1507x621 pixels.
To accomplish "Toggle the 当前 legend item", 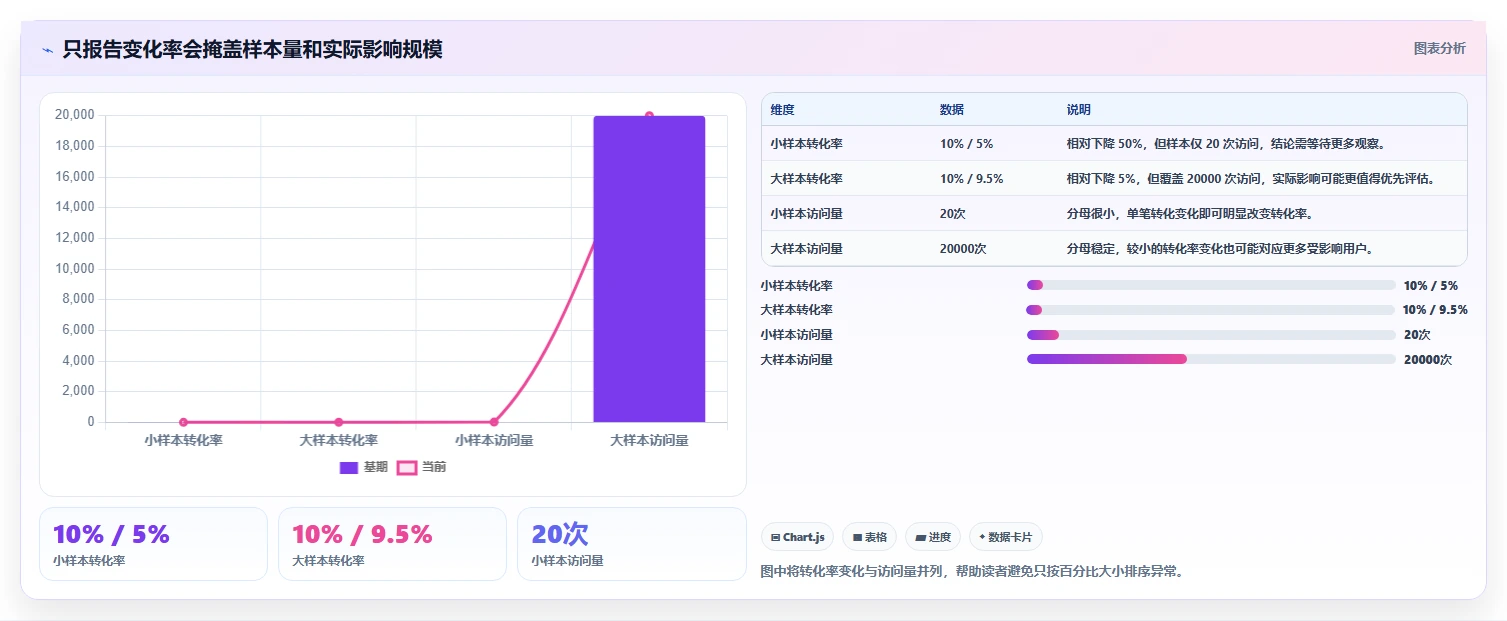I will [x=421, y=467].
